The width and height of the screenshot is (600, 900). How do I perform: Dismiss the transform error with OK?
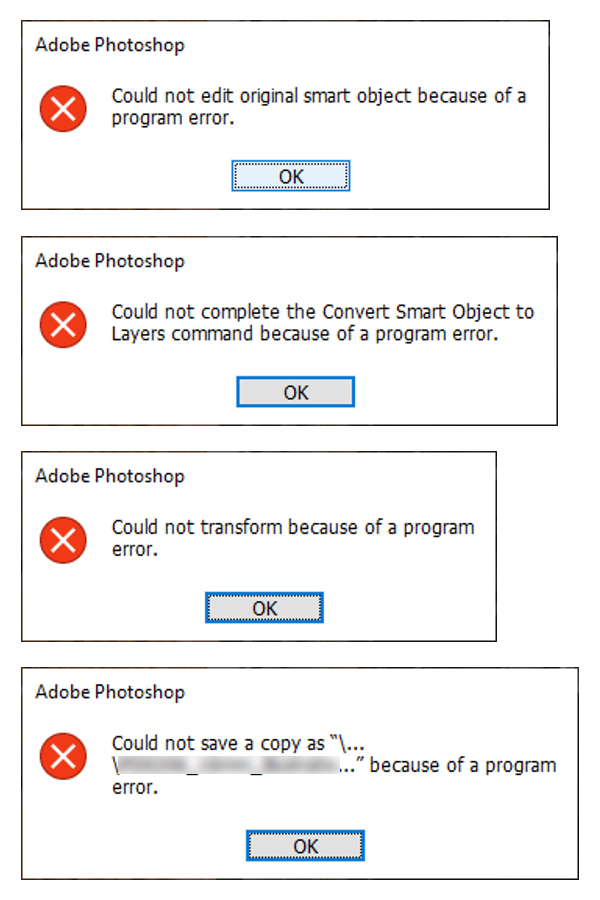[x=264, y=608]
